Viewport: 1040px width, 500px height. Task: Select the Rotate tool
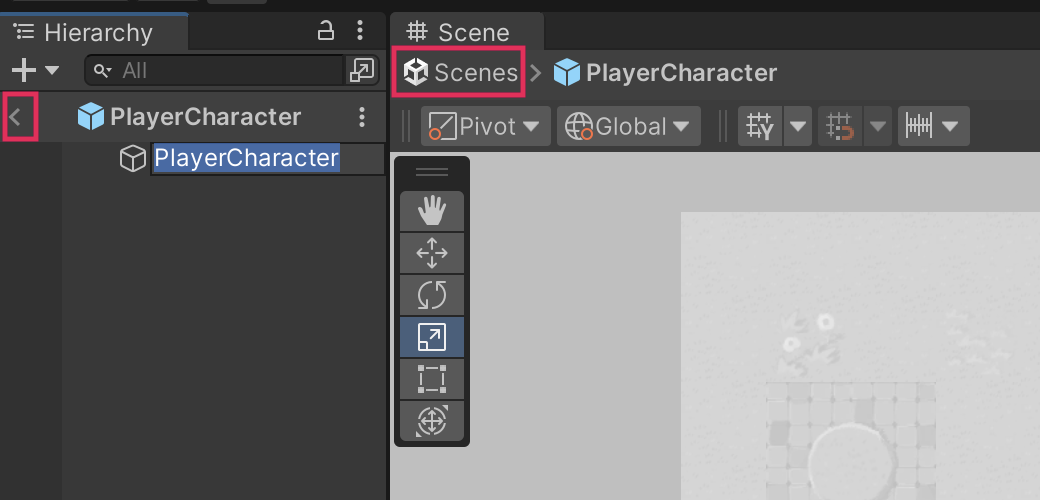[431, 295]
